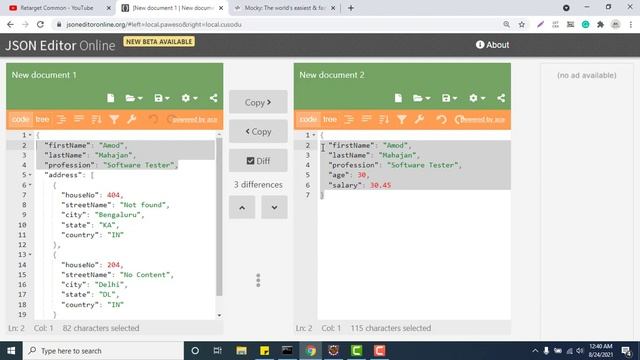Filter contents in the left panel
Viewport: 640px width, 360px height.
(114, 119)
